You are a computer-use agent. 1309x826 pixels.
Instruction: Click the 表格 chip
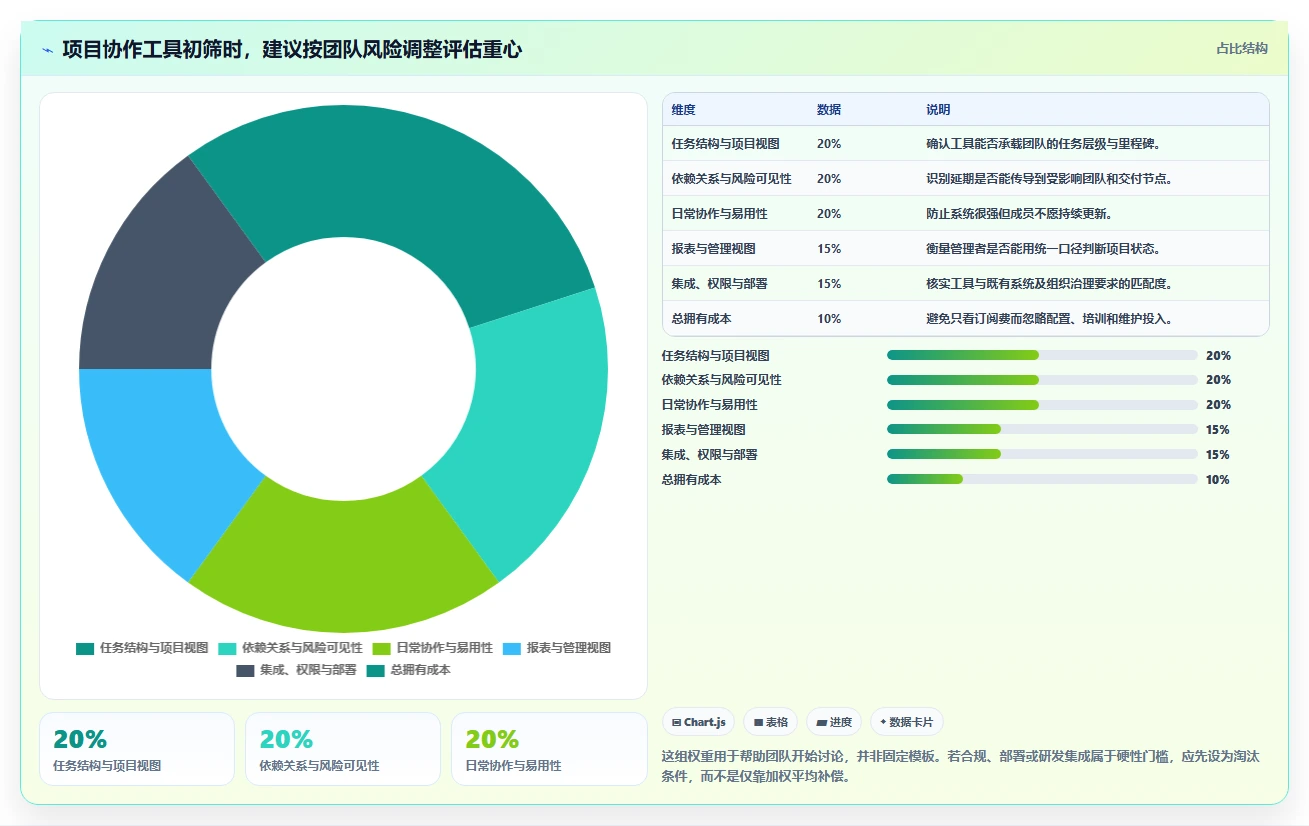point(770,722)
